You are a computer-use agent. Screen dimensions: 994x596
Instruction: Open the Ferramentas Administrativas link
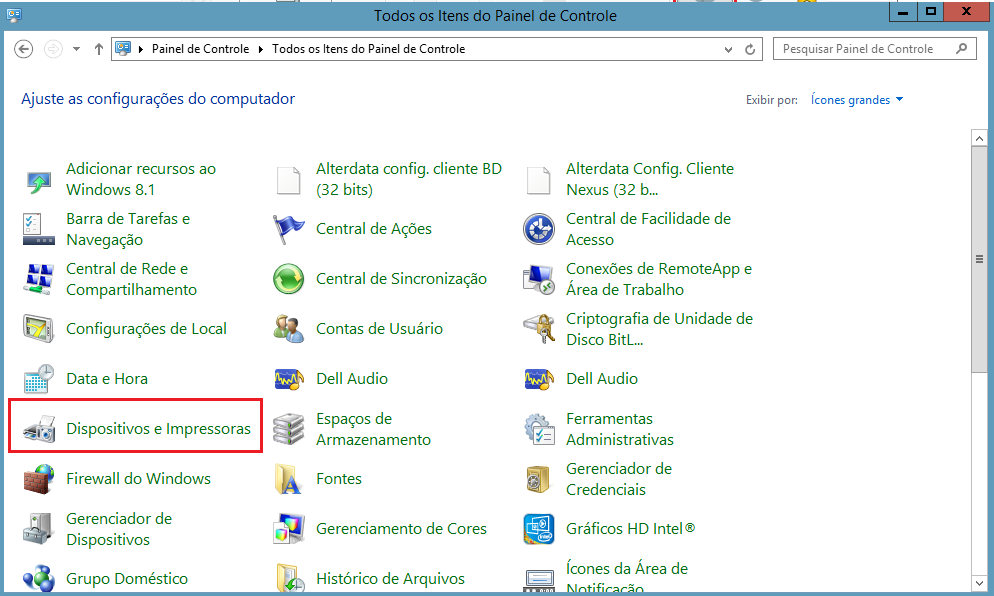coord(619,429)
